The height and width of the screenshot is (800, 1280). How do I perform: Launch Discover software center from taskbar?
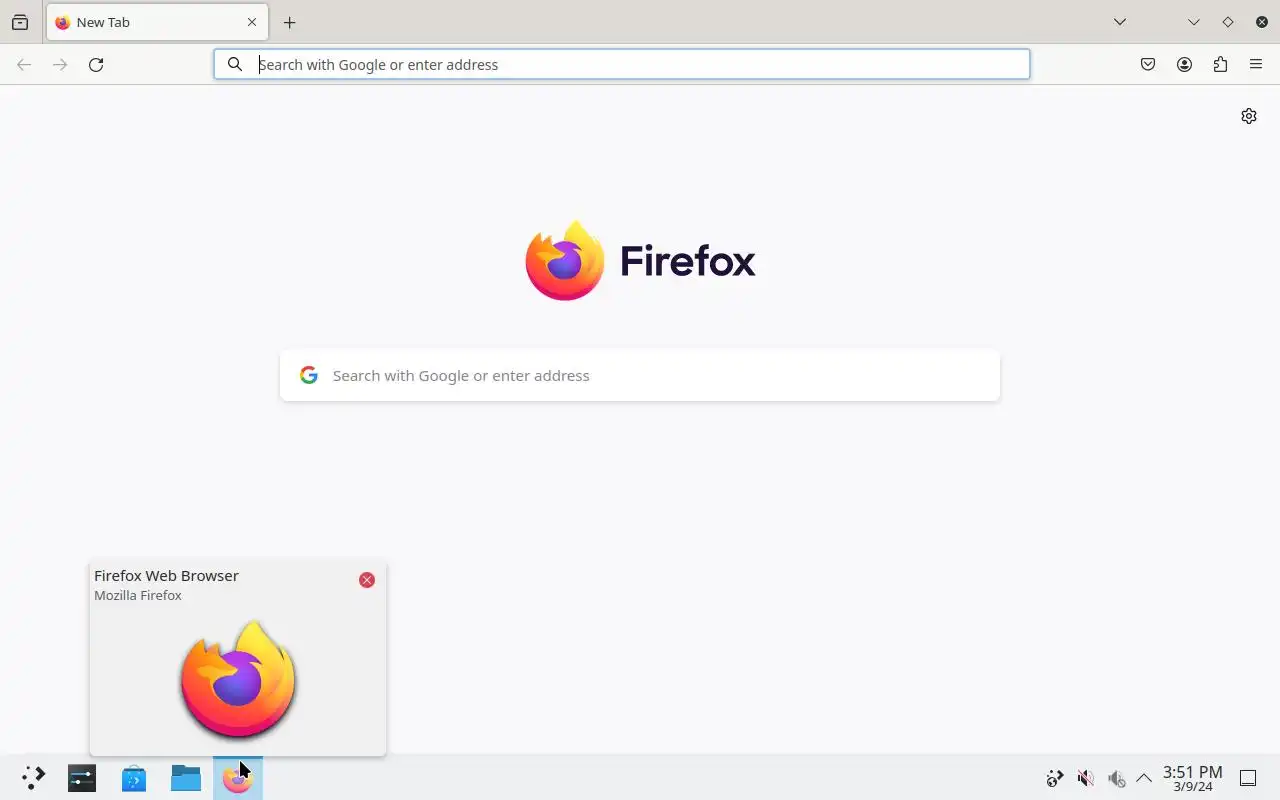[134, 778]
